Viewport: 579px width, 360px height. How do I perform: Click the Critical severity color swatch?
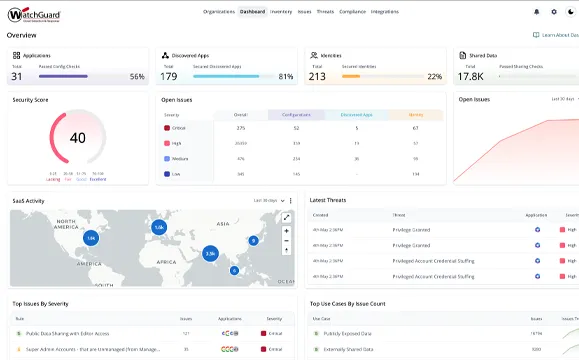pyautogui.click(x=167, y=128)
